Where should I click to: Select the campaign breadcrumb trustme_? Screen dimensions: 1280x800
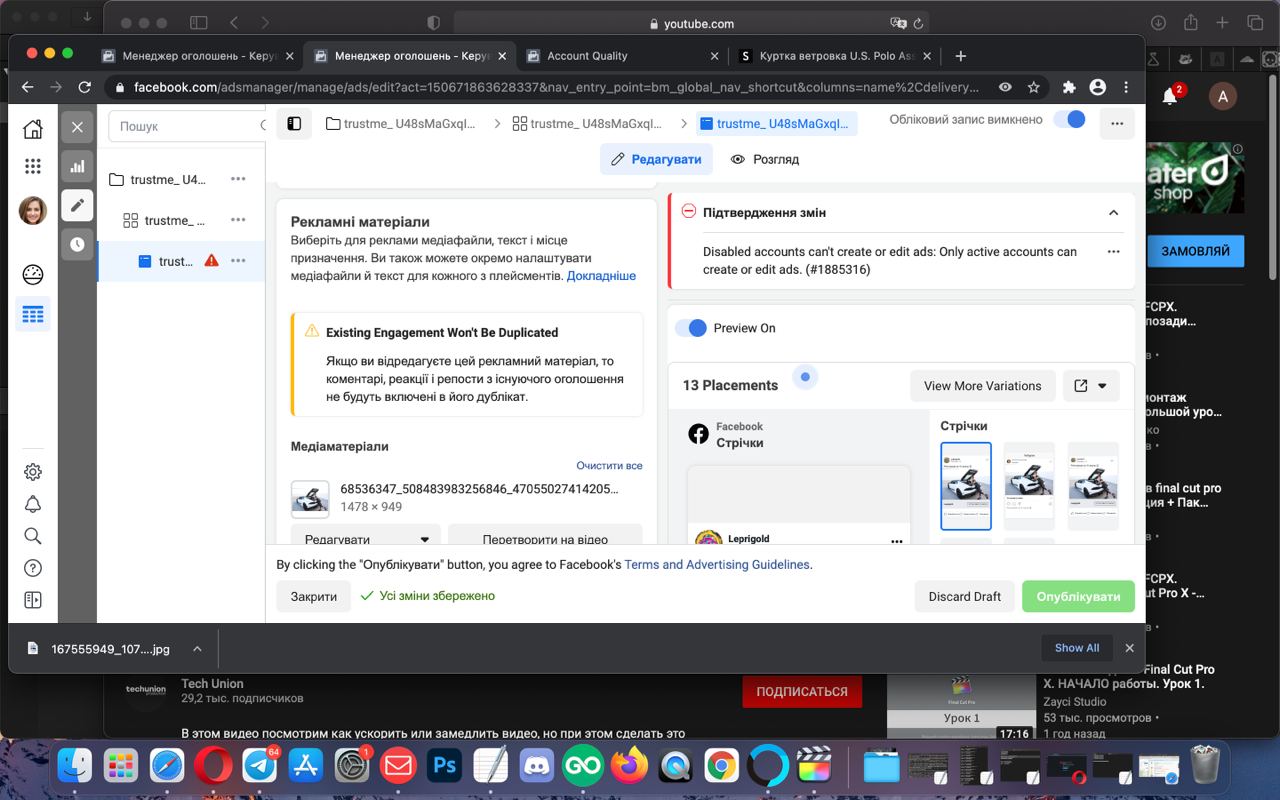[401, 124]
